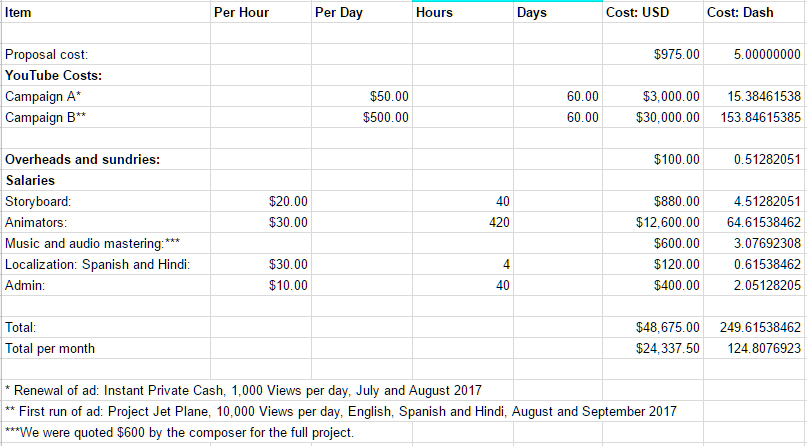Select the Renewal of ad footnote row
The height and width of the screenshot is (446, 807).
(x=257, y=390)
